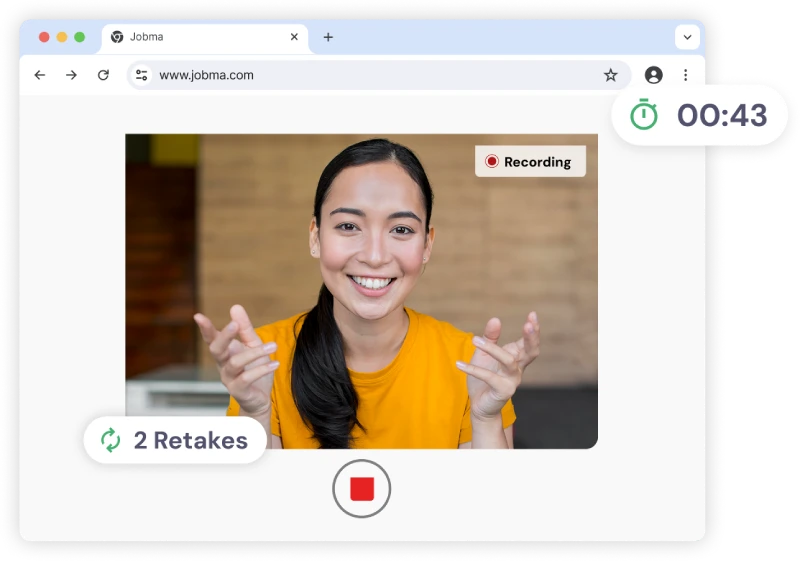Click the candidate video preview
The height and width of the screenshot is (561, 800).
[x=361, y=291]
